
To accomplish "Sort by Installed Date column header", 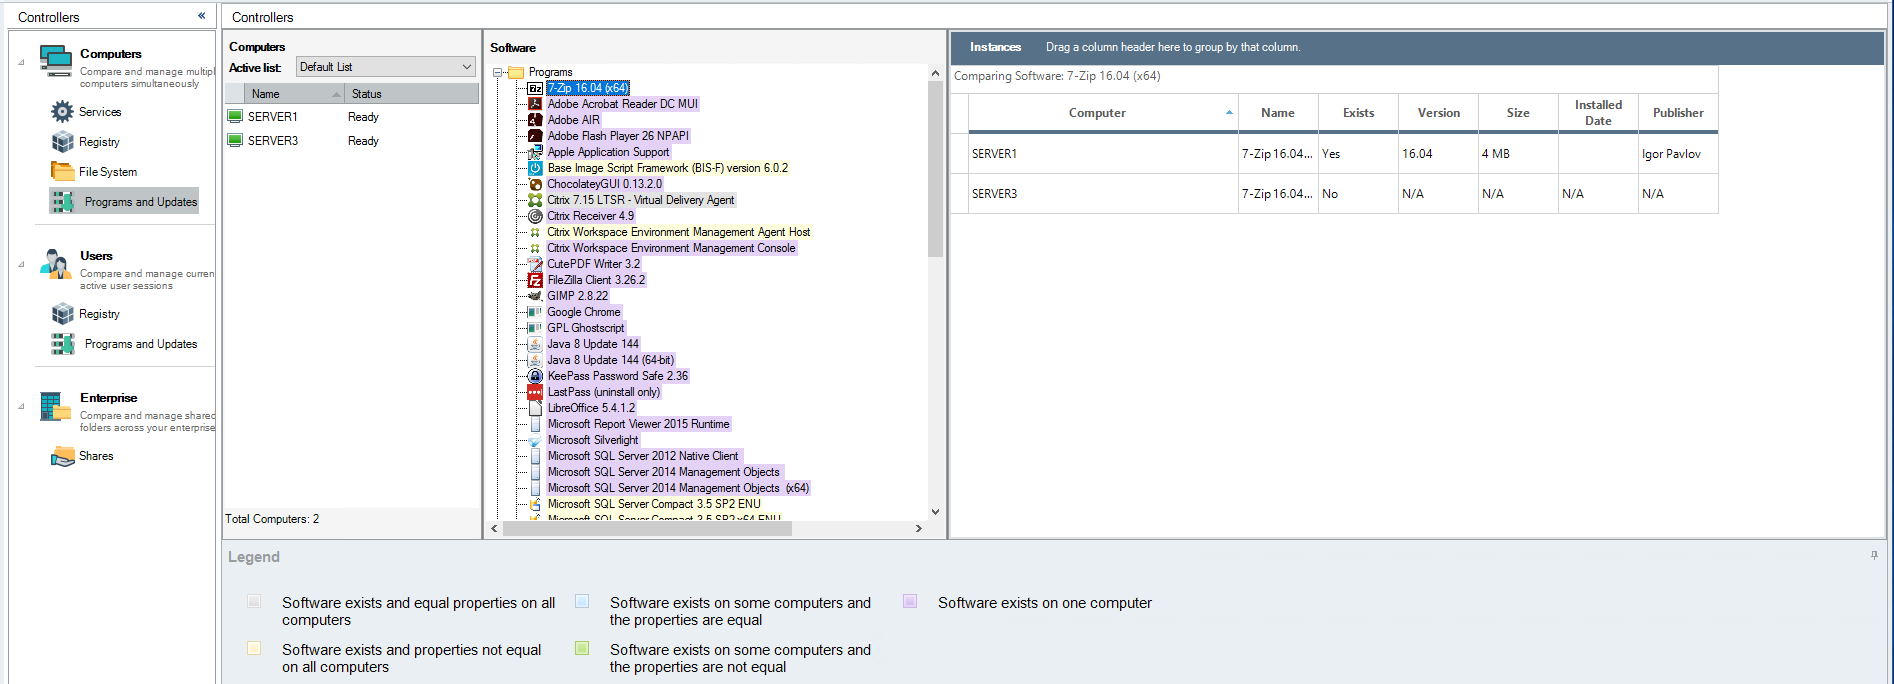I will pyautogui.click(x=1598, y=113).
